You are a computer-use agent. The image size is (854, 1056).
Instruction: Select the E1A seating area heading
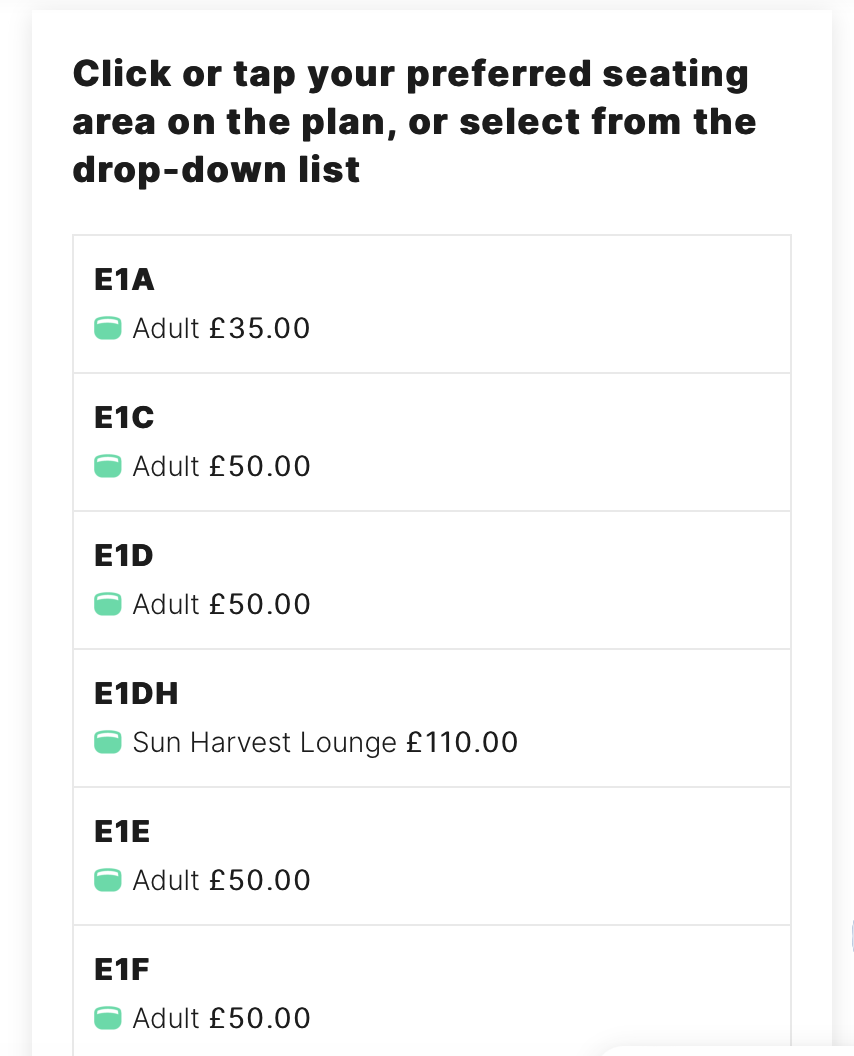[x=124, y=279]
